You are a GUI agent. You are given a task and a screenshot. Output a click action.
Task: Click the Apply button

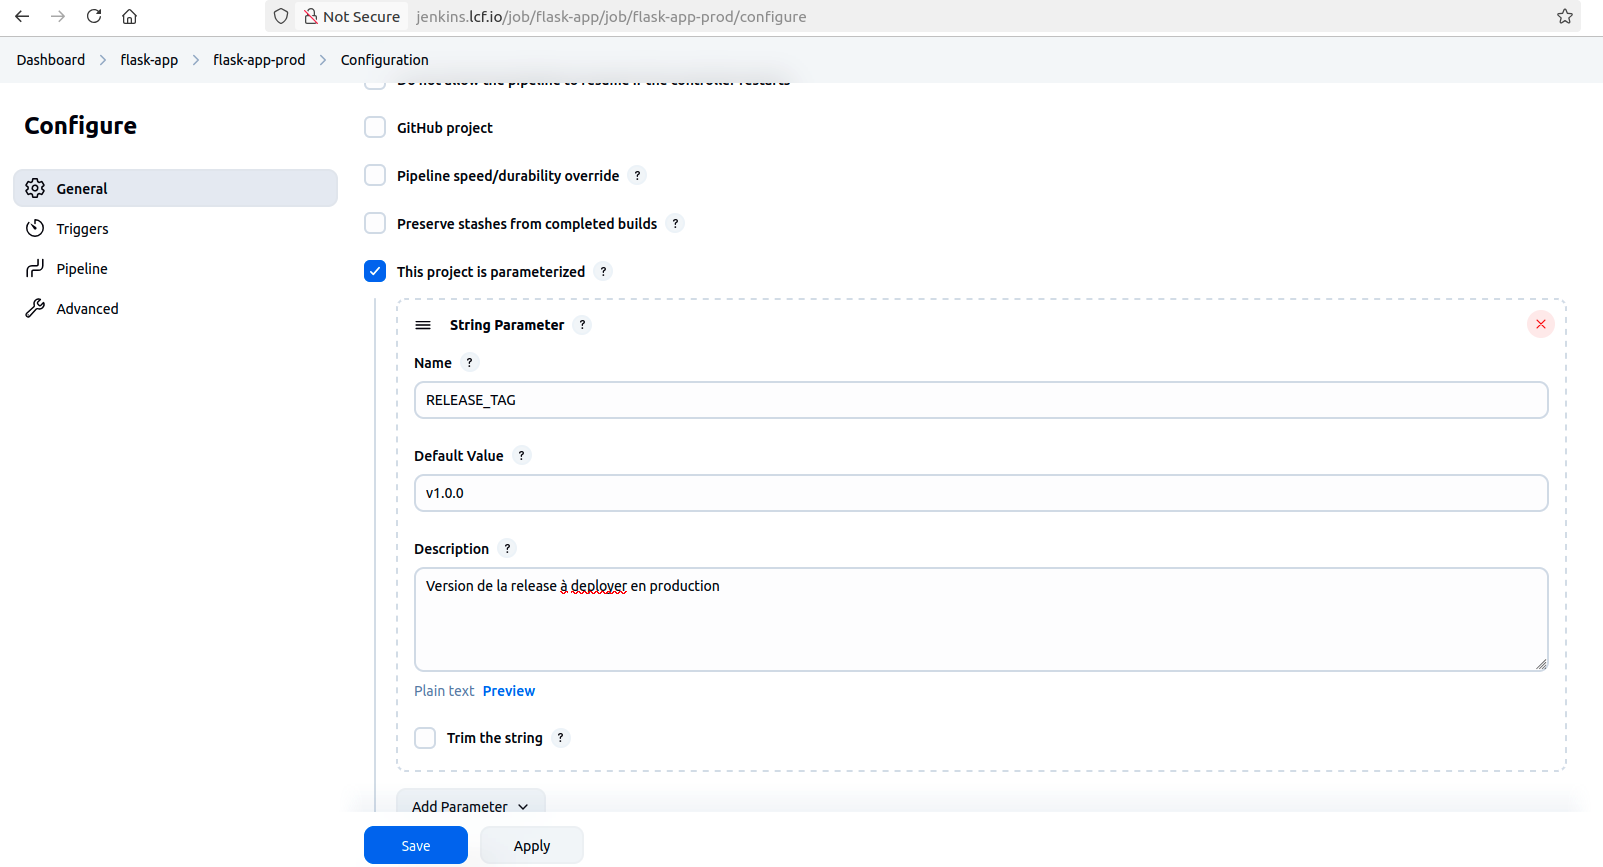[531, 845]
